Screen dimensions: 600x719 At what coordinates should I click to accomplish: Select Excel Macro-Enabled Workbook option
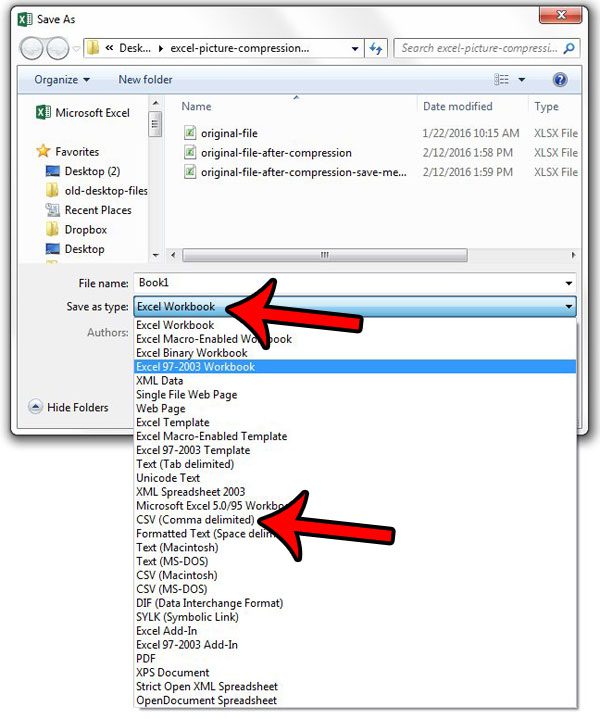356,339
